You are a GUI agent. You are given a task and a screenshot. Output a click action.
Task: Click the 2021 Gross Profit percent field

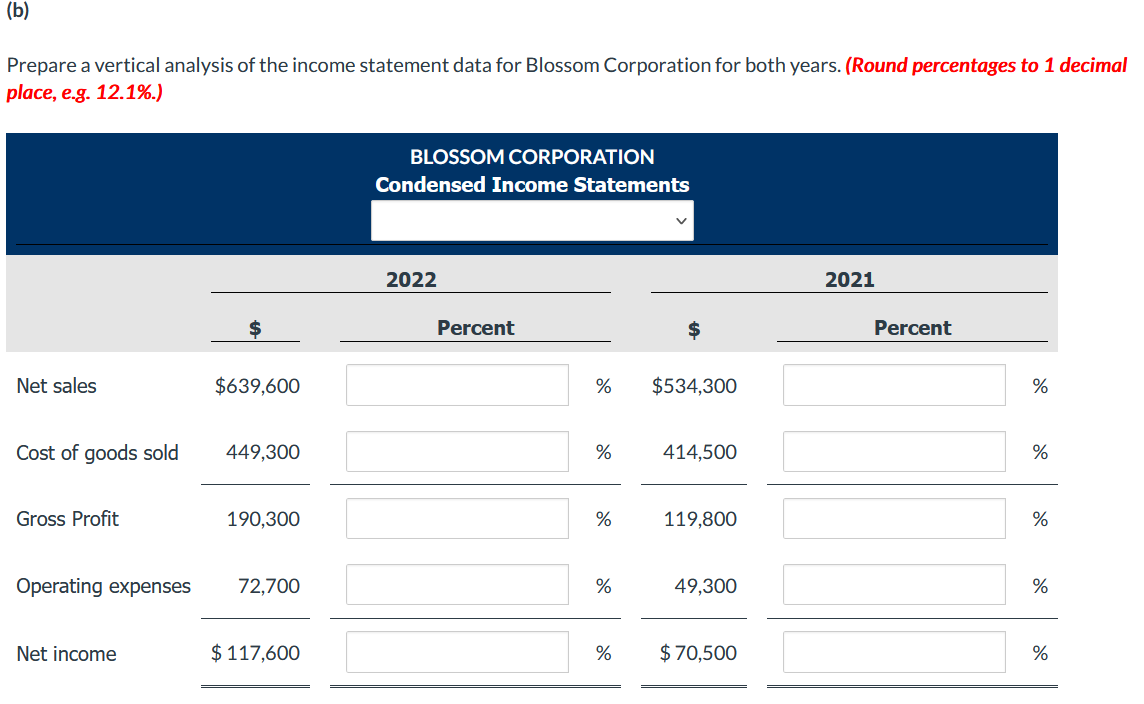pos(893,518)
